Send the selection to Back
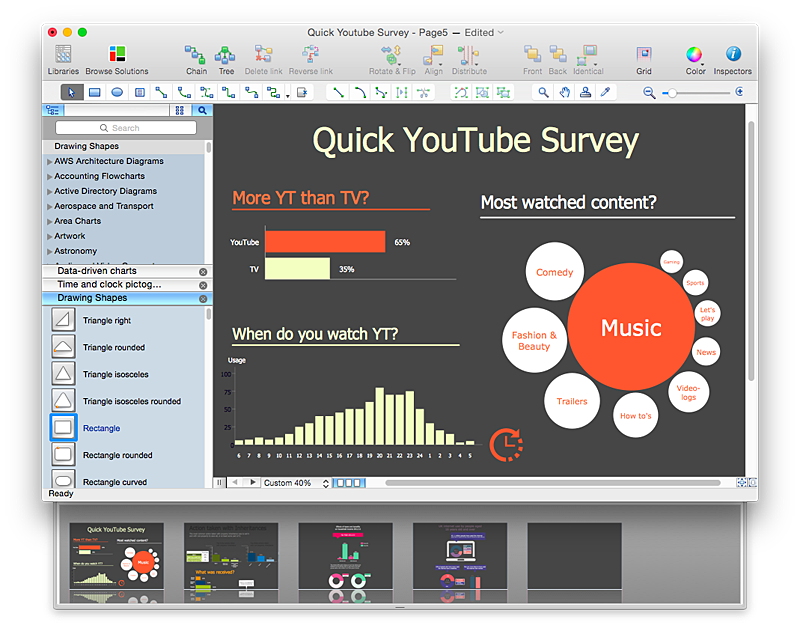 [558, 60]
